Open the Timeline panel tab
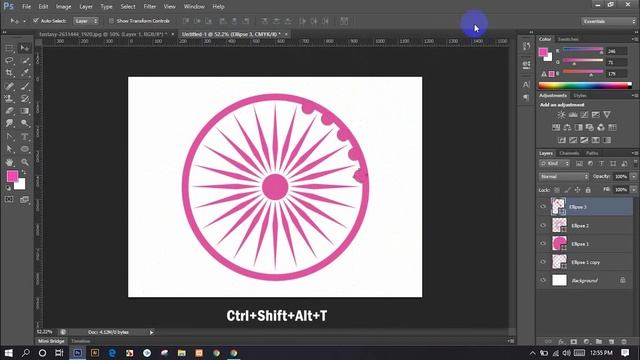This screenshot has height=360, width=640. click(81, 341)
